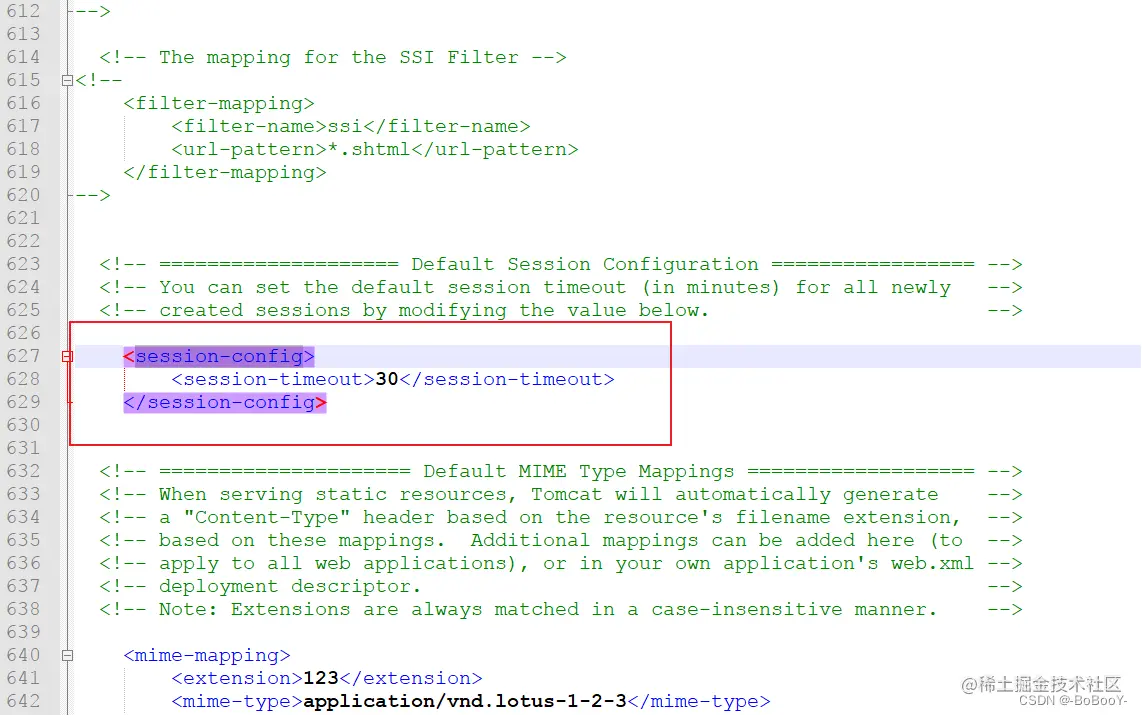The width and height of the screenshot is (1142, 715).
Task: Click the opening <session-timeout> tag
Action: (x=273, y=379)
